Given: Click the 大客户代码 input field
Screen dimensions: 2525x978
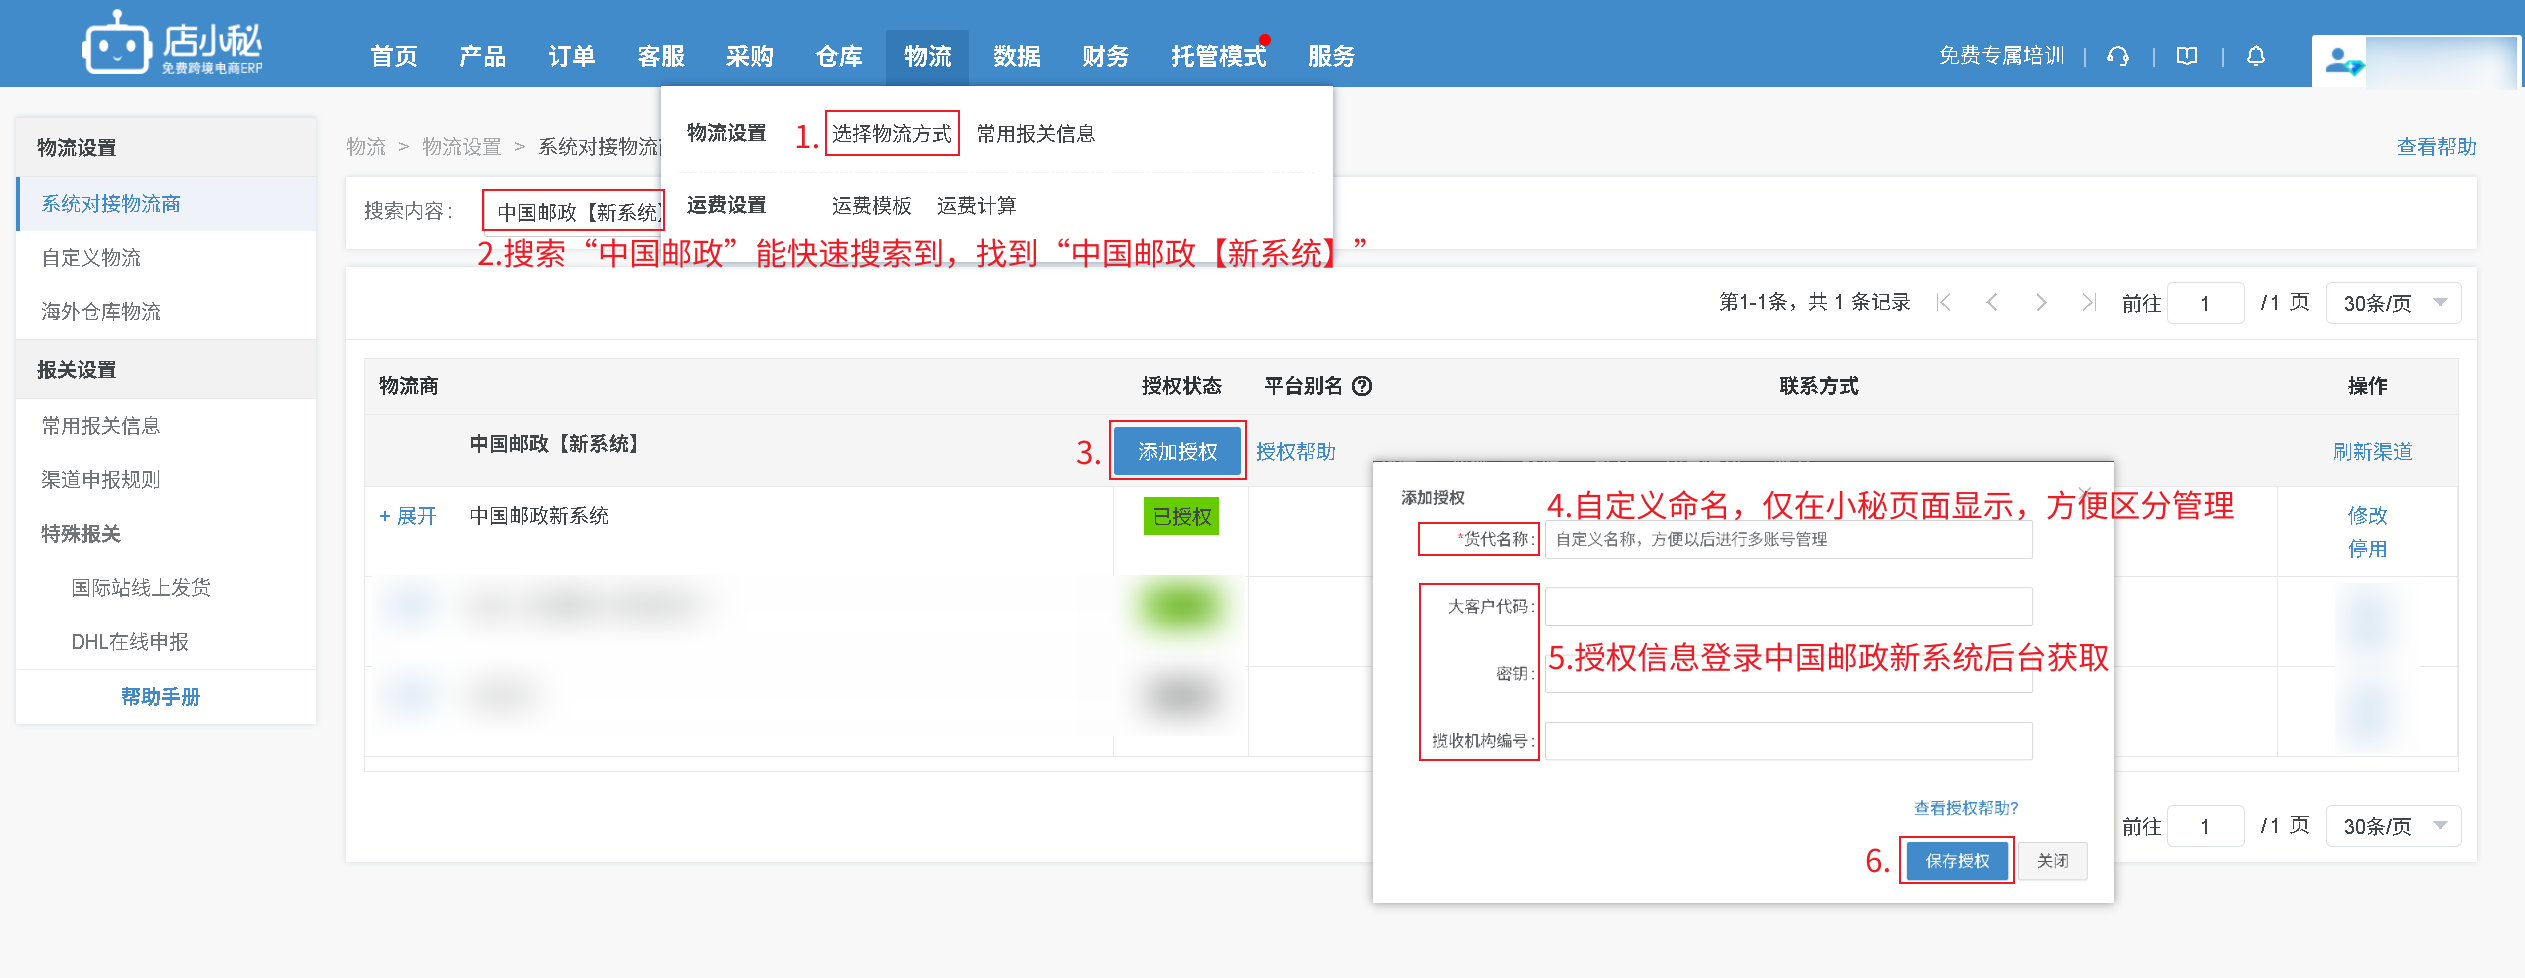Looking at the screenshot, I should pyautogui.click(x=1788, y=606).
